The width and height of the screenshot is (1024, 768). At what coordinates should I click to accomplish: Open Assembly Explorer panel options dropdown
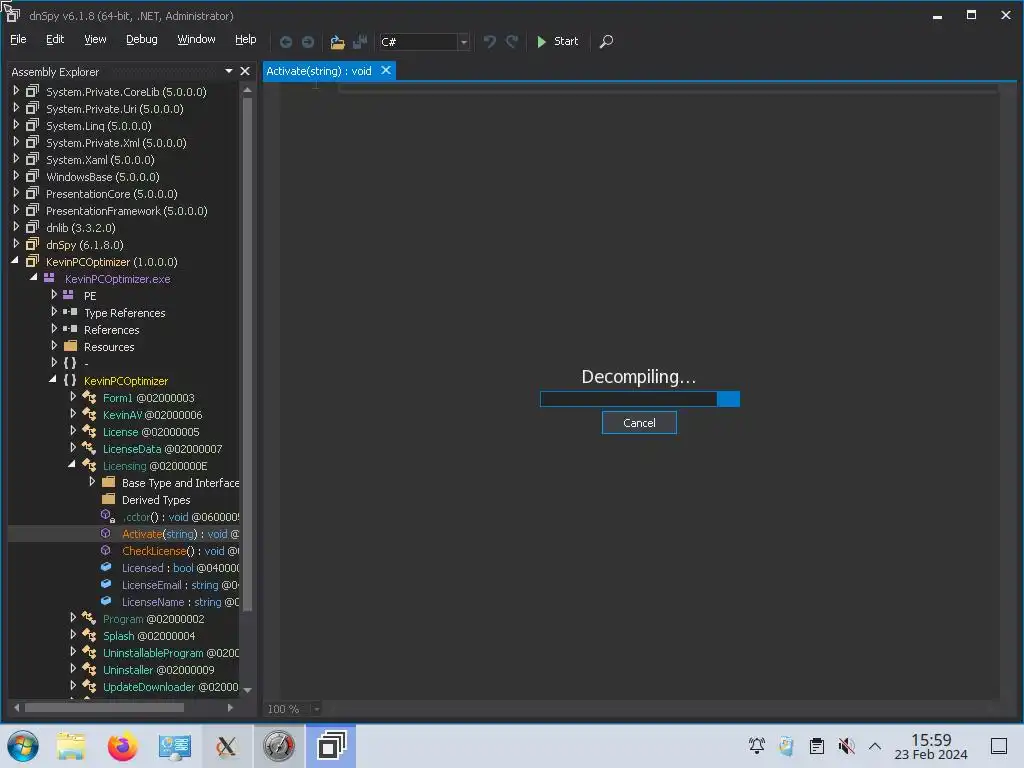[x=229, y=71]
